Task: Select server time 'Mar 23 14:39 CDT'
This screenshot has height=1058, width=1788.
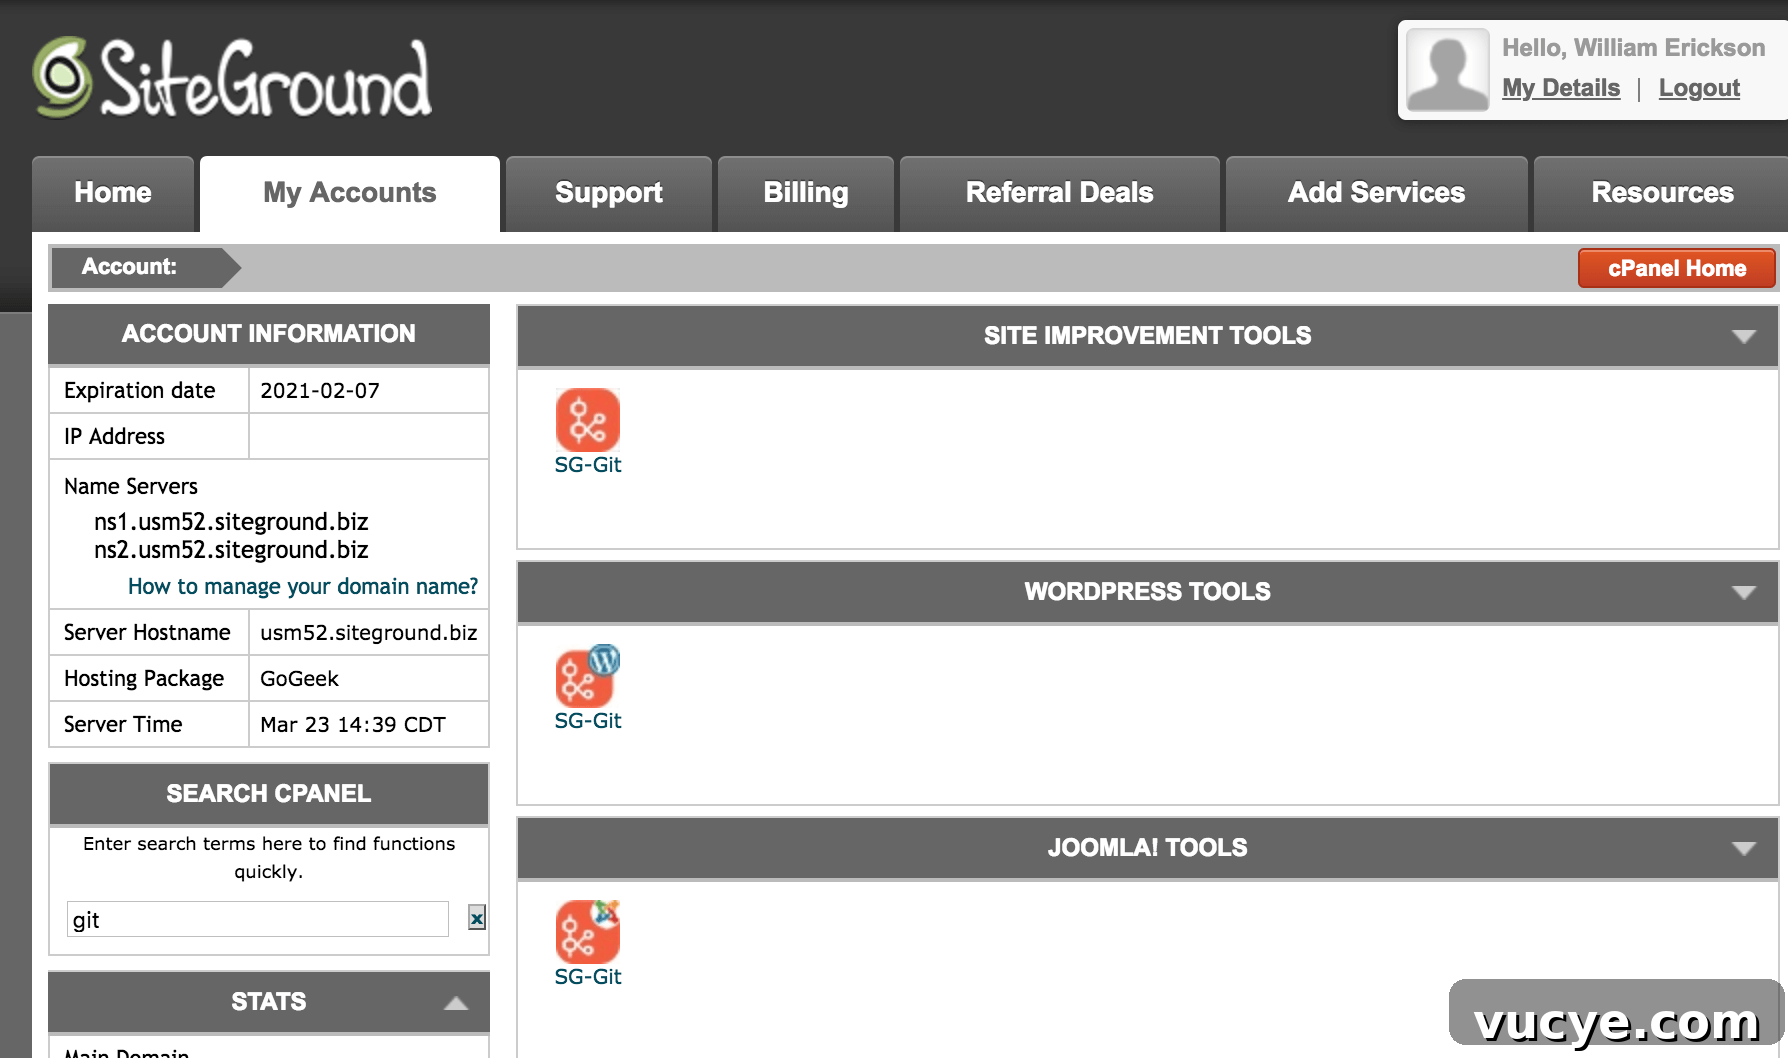Action: 353,725
